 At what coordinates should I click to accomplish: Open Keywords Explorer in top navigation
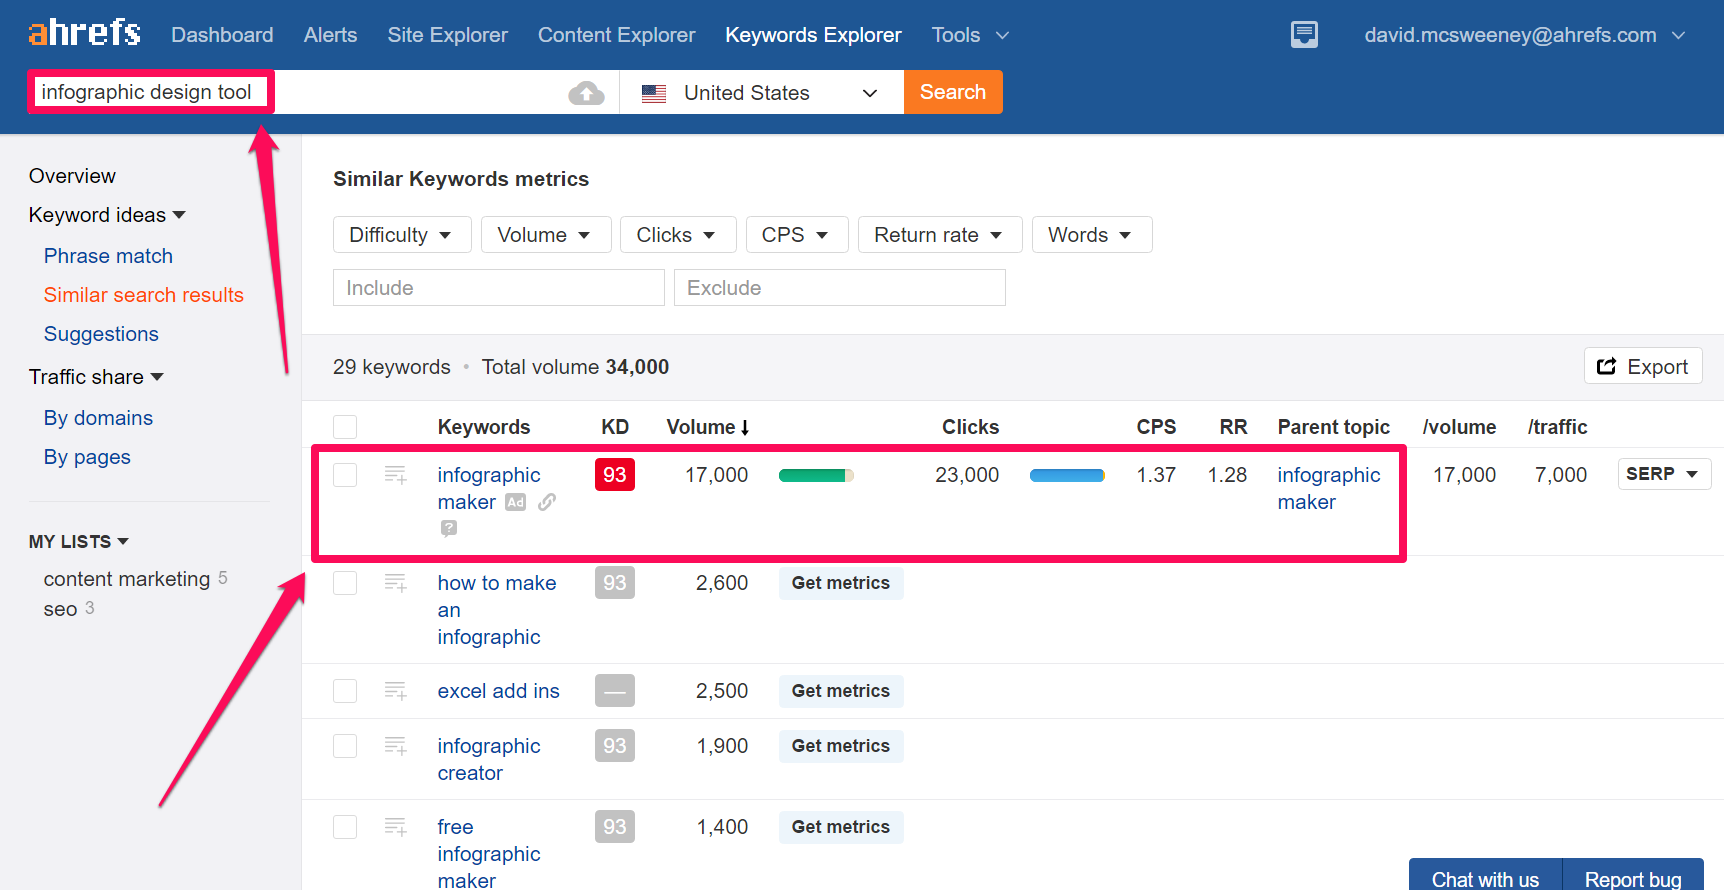(x=813, y=35)
